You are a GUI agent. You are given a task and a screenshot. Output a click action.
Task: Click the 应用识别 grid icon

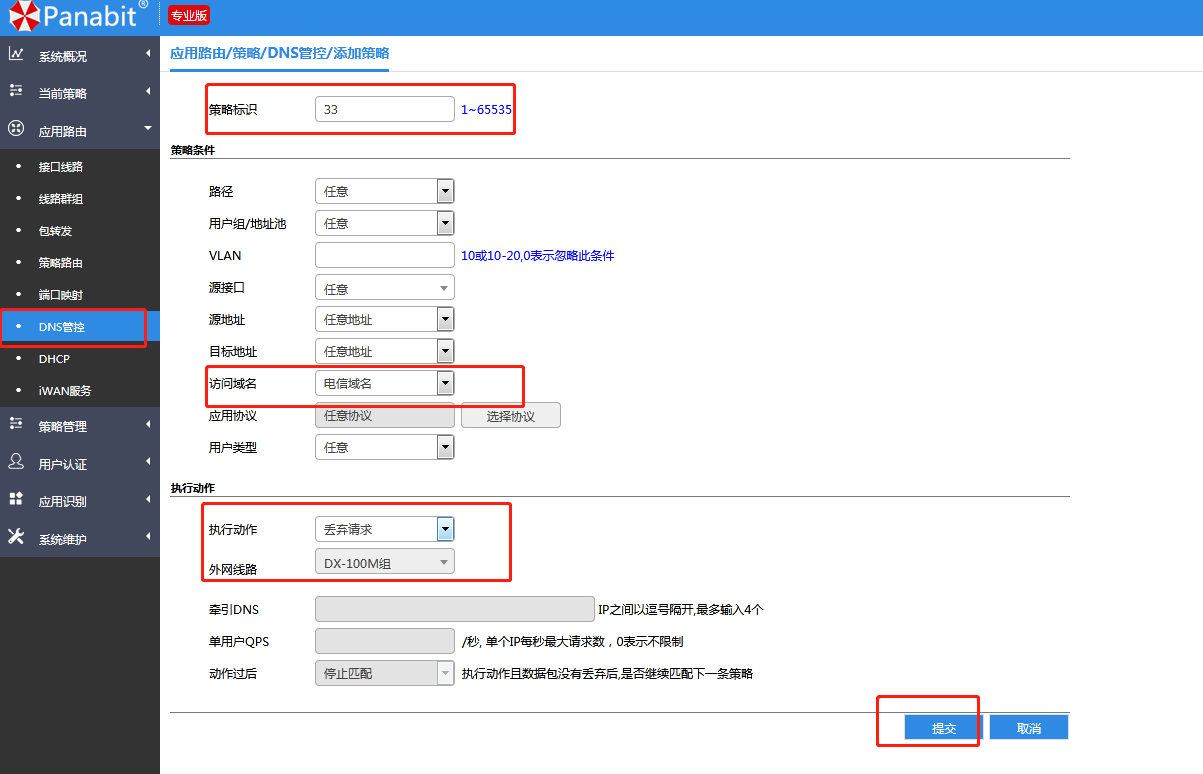pyautogui.click(x=16, y=499)
